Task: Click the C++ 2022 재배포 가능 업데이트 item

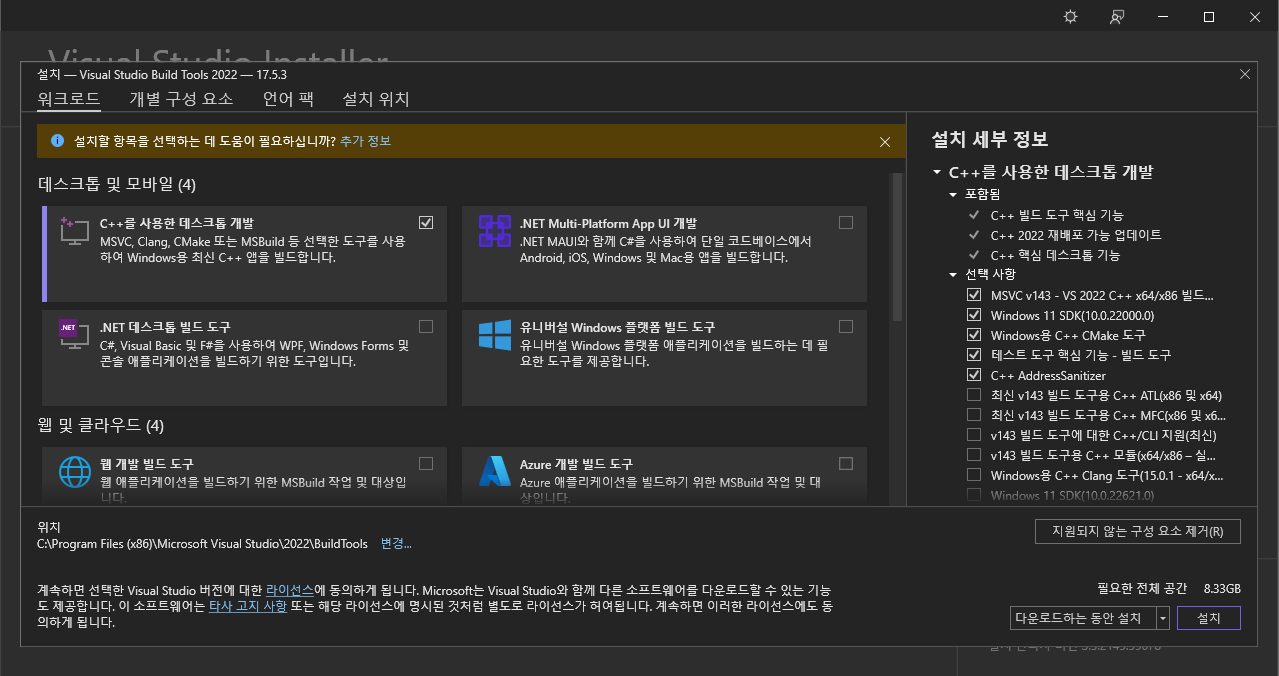Action: pyautogui.click(x=1076, y=235)
